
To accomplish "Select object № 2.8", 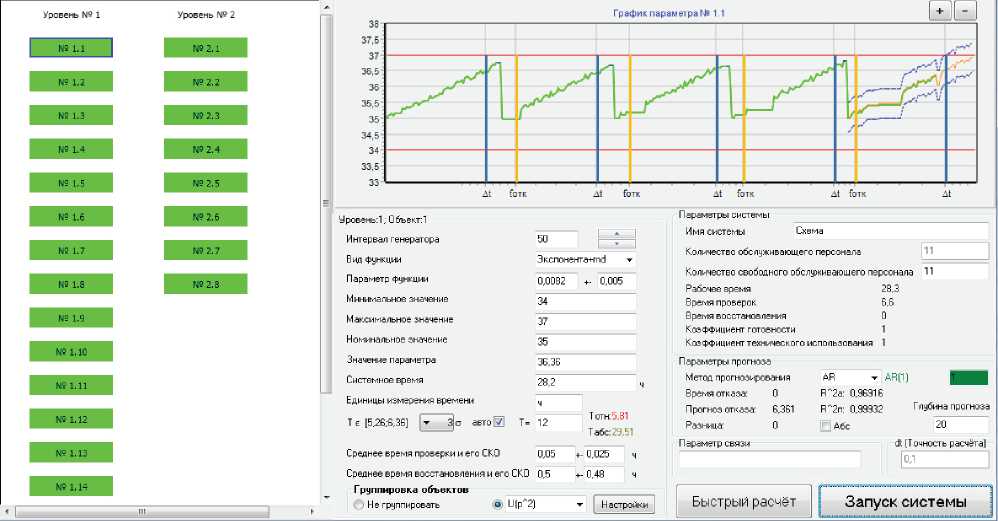I will coord(206,284).
